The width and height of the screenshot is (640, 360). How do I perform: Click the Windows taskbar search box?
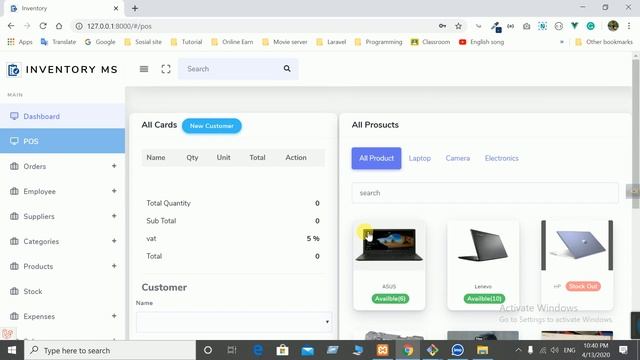click(110, 350)
